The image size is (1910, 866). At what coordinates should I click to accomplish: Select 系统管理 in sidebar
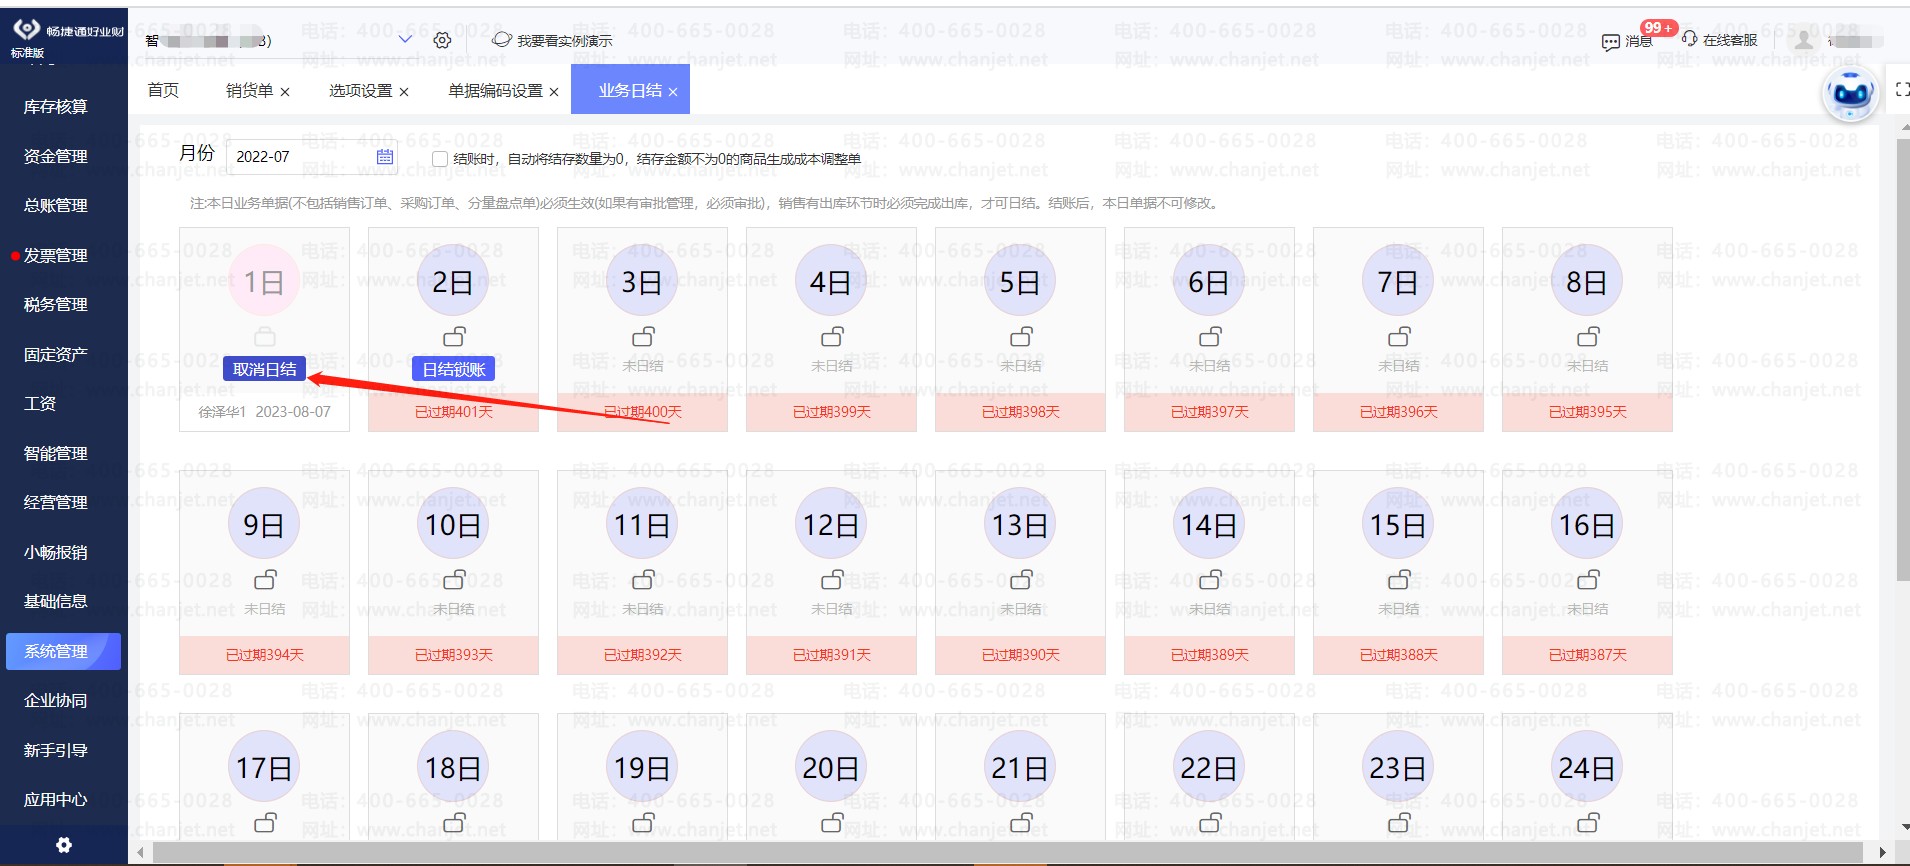point(63,651)
